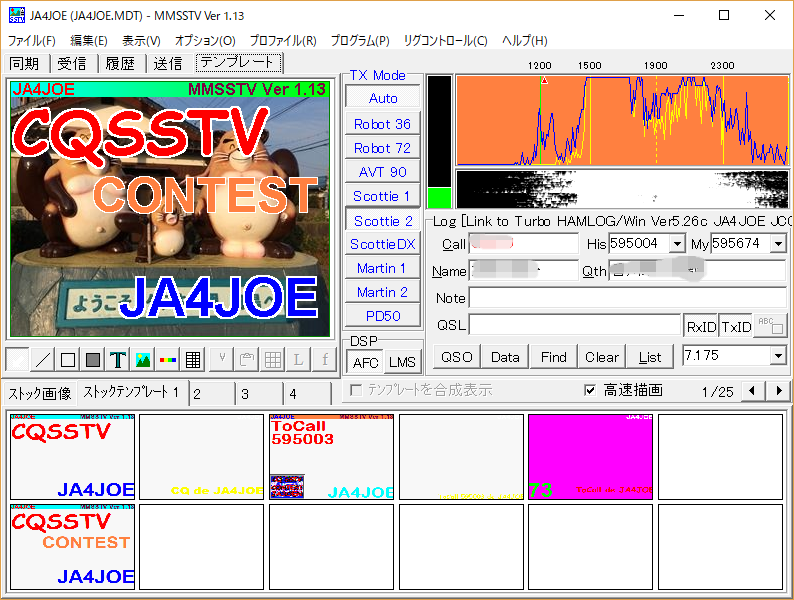Switch to stock template tab 4

coord(307,394)
